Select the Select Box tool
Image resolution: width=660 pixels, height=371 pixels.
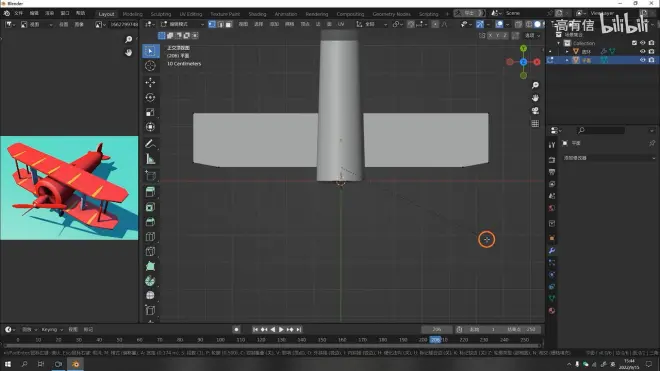coord(150,51)
